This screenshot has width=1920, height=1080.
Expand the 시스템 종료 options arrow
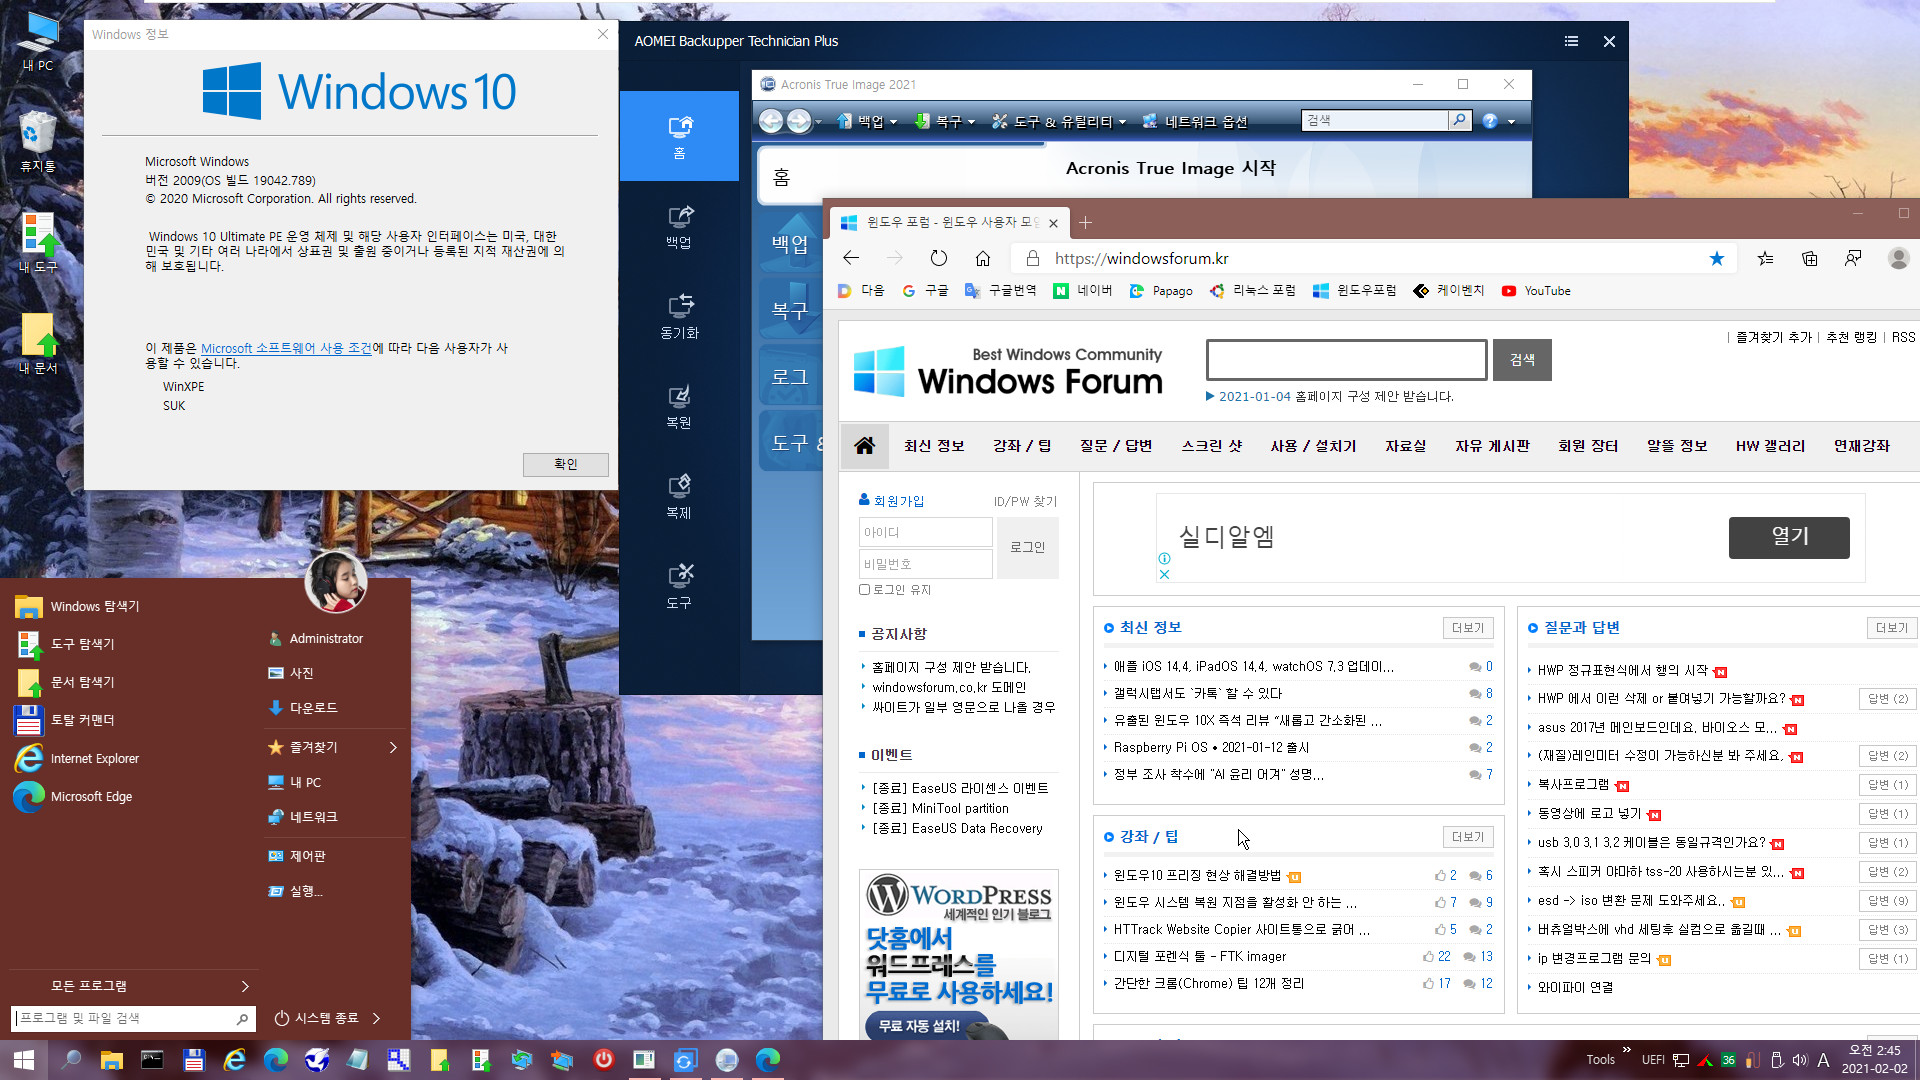[376, 1018]
